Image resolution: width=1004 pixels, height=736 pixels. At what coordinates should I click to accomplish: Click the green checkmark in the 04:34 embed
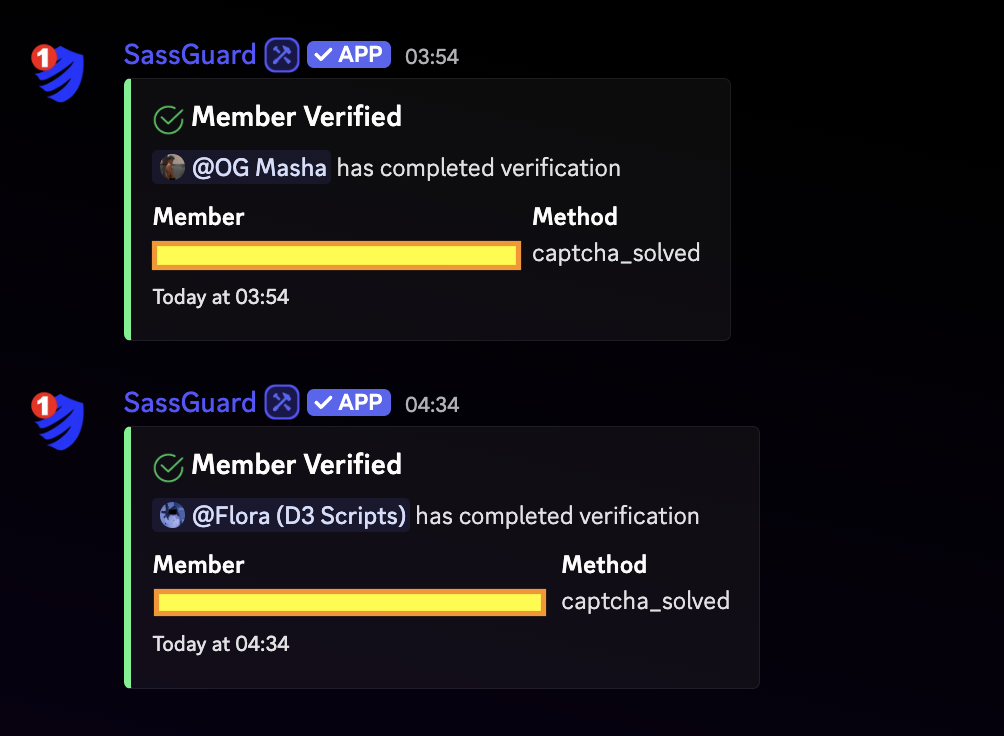(167, 465)
